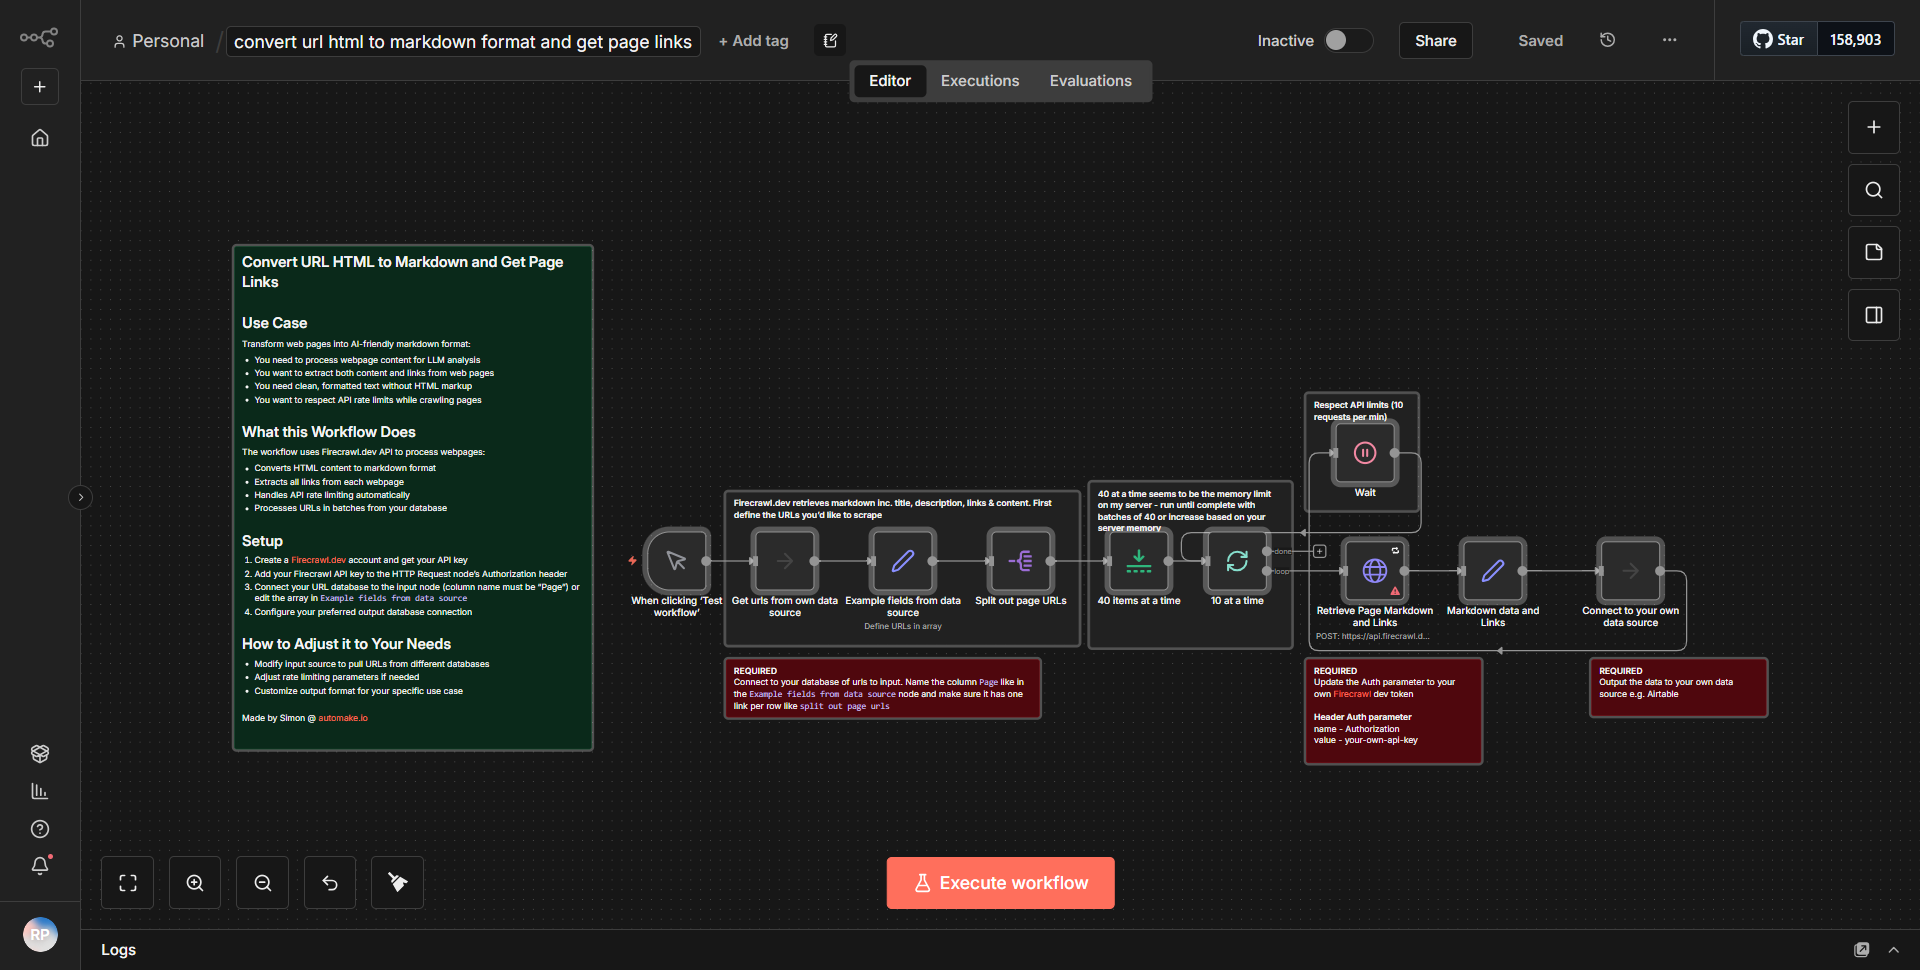Click the add node plus button on canvas
Image resolution: width=1920 pixels, height=970 pixels.
click(1873, 127)
